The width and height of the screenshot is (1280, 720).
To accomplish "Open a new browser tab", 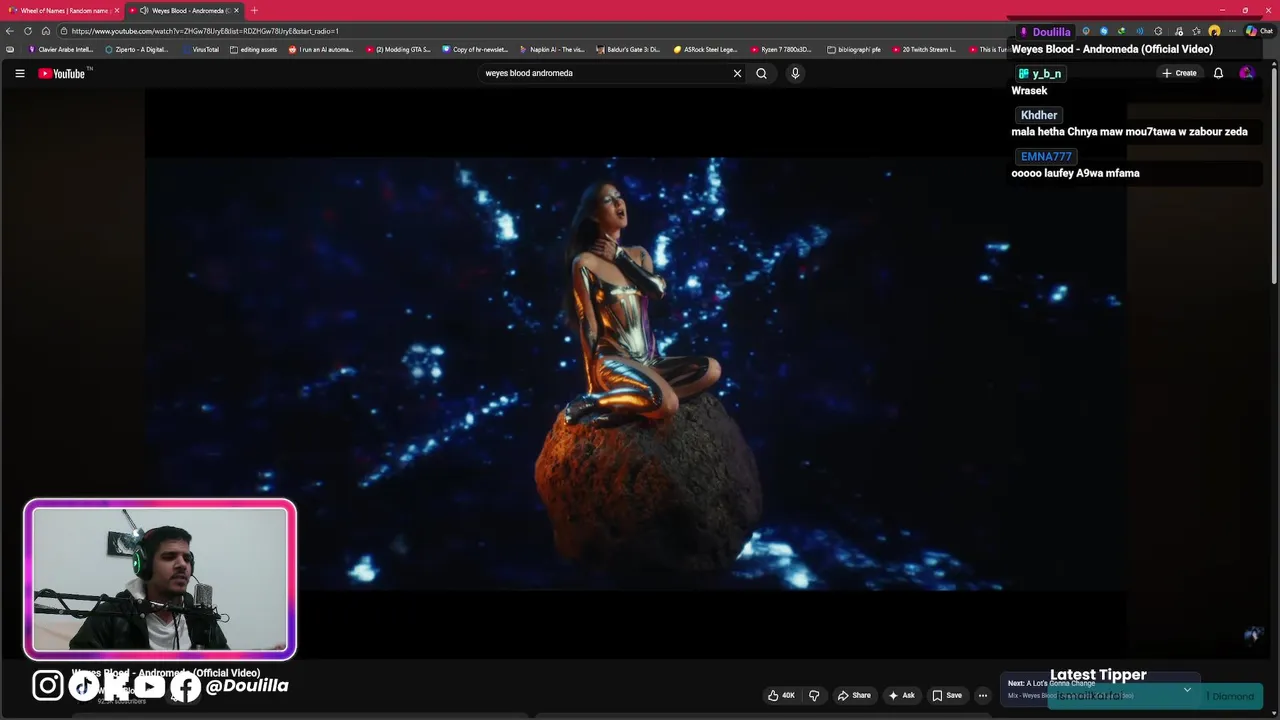I will click(254, 10).
